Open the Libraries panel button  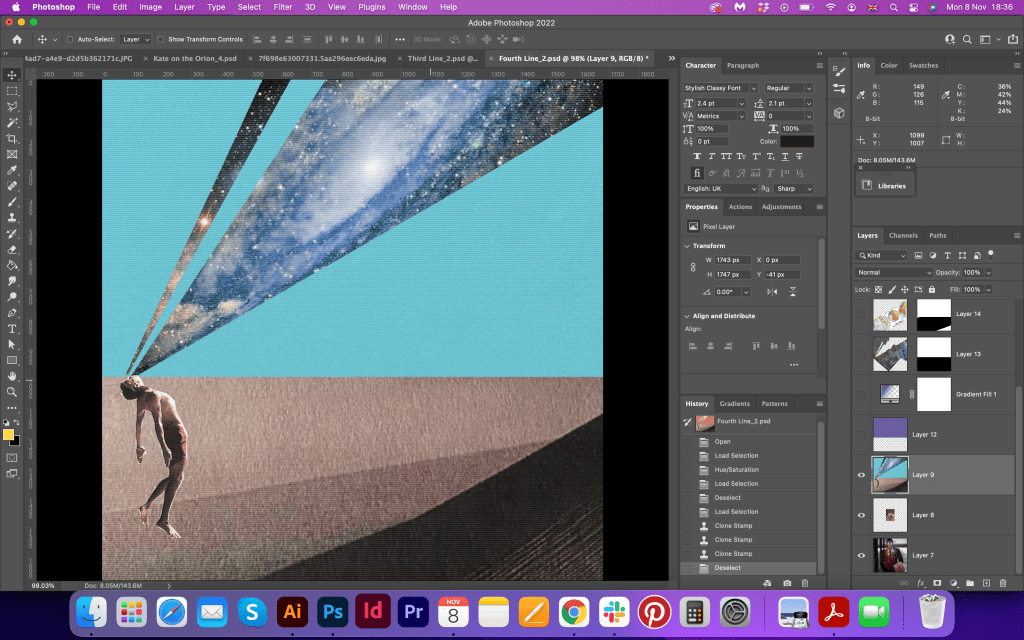point(883,185)
